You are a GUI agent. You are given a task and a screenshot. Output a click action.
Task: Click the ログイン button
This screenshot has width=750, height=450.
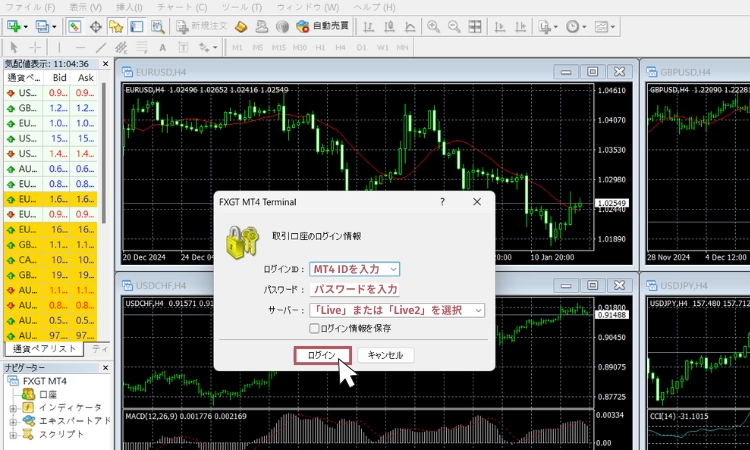point(322,355)
